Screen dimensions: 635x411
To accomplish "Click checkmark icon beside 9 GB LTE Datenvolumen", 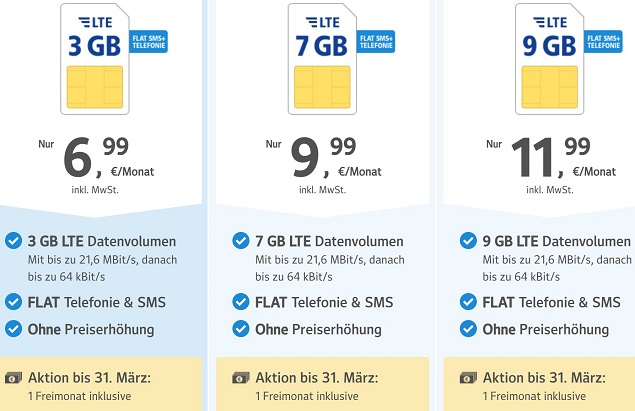I will (x=468, y=241).
